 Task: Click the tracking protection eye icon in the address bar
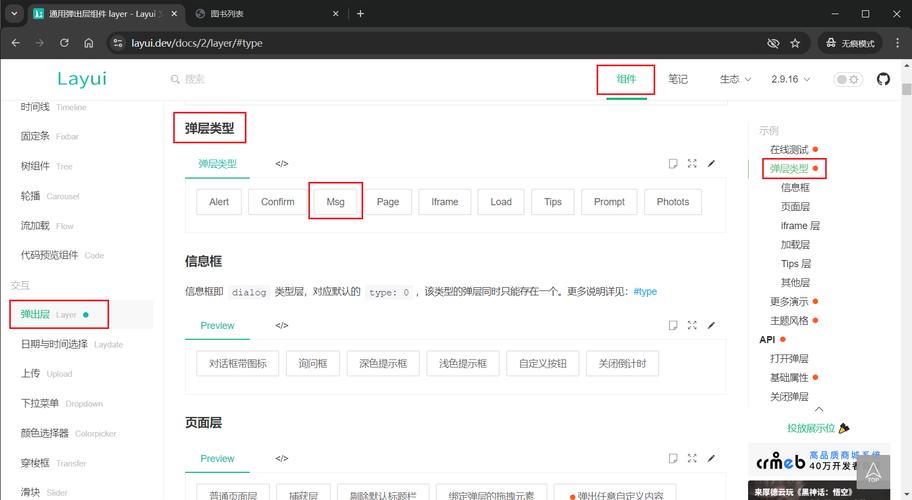(772, 44)
